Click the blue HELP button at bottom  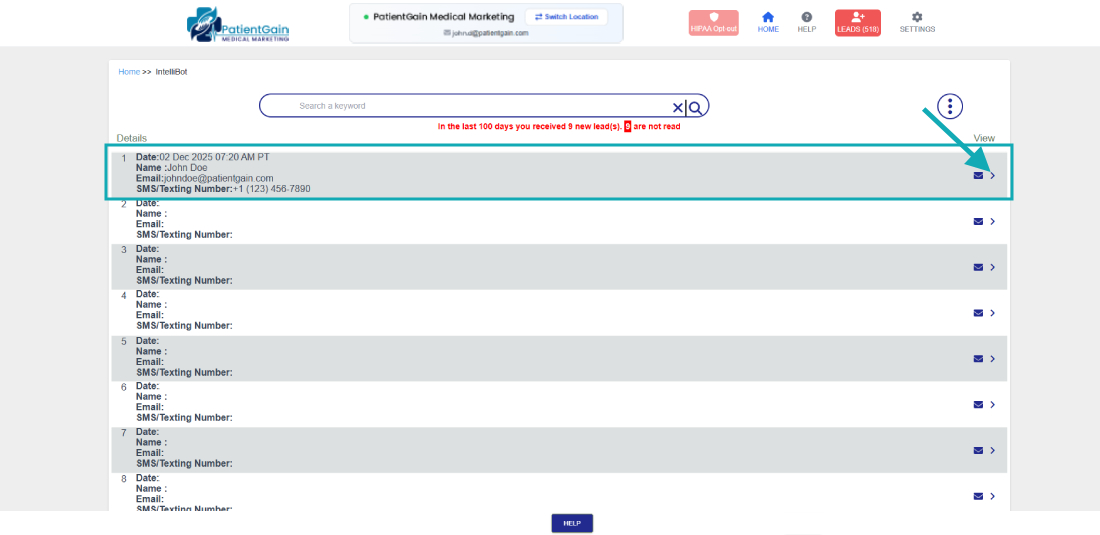click(x=572, y=523)
